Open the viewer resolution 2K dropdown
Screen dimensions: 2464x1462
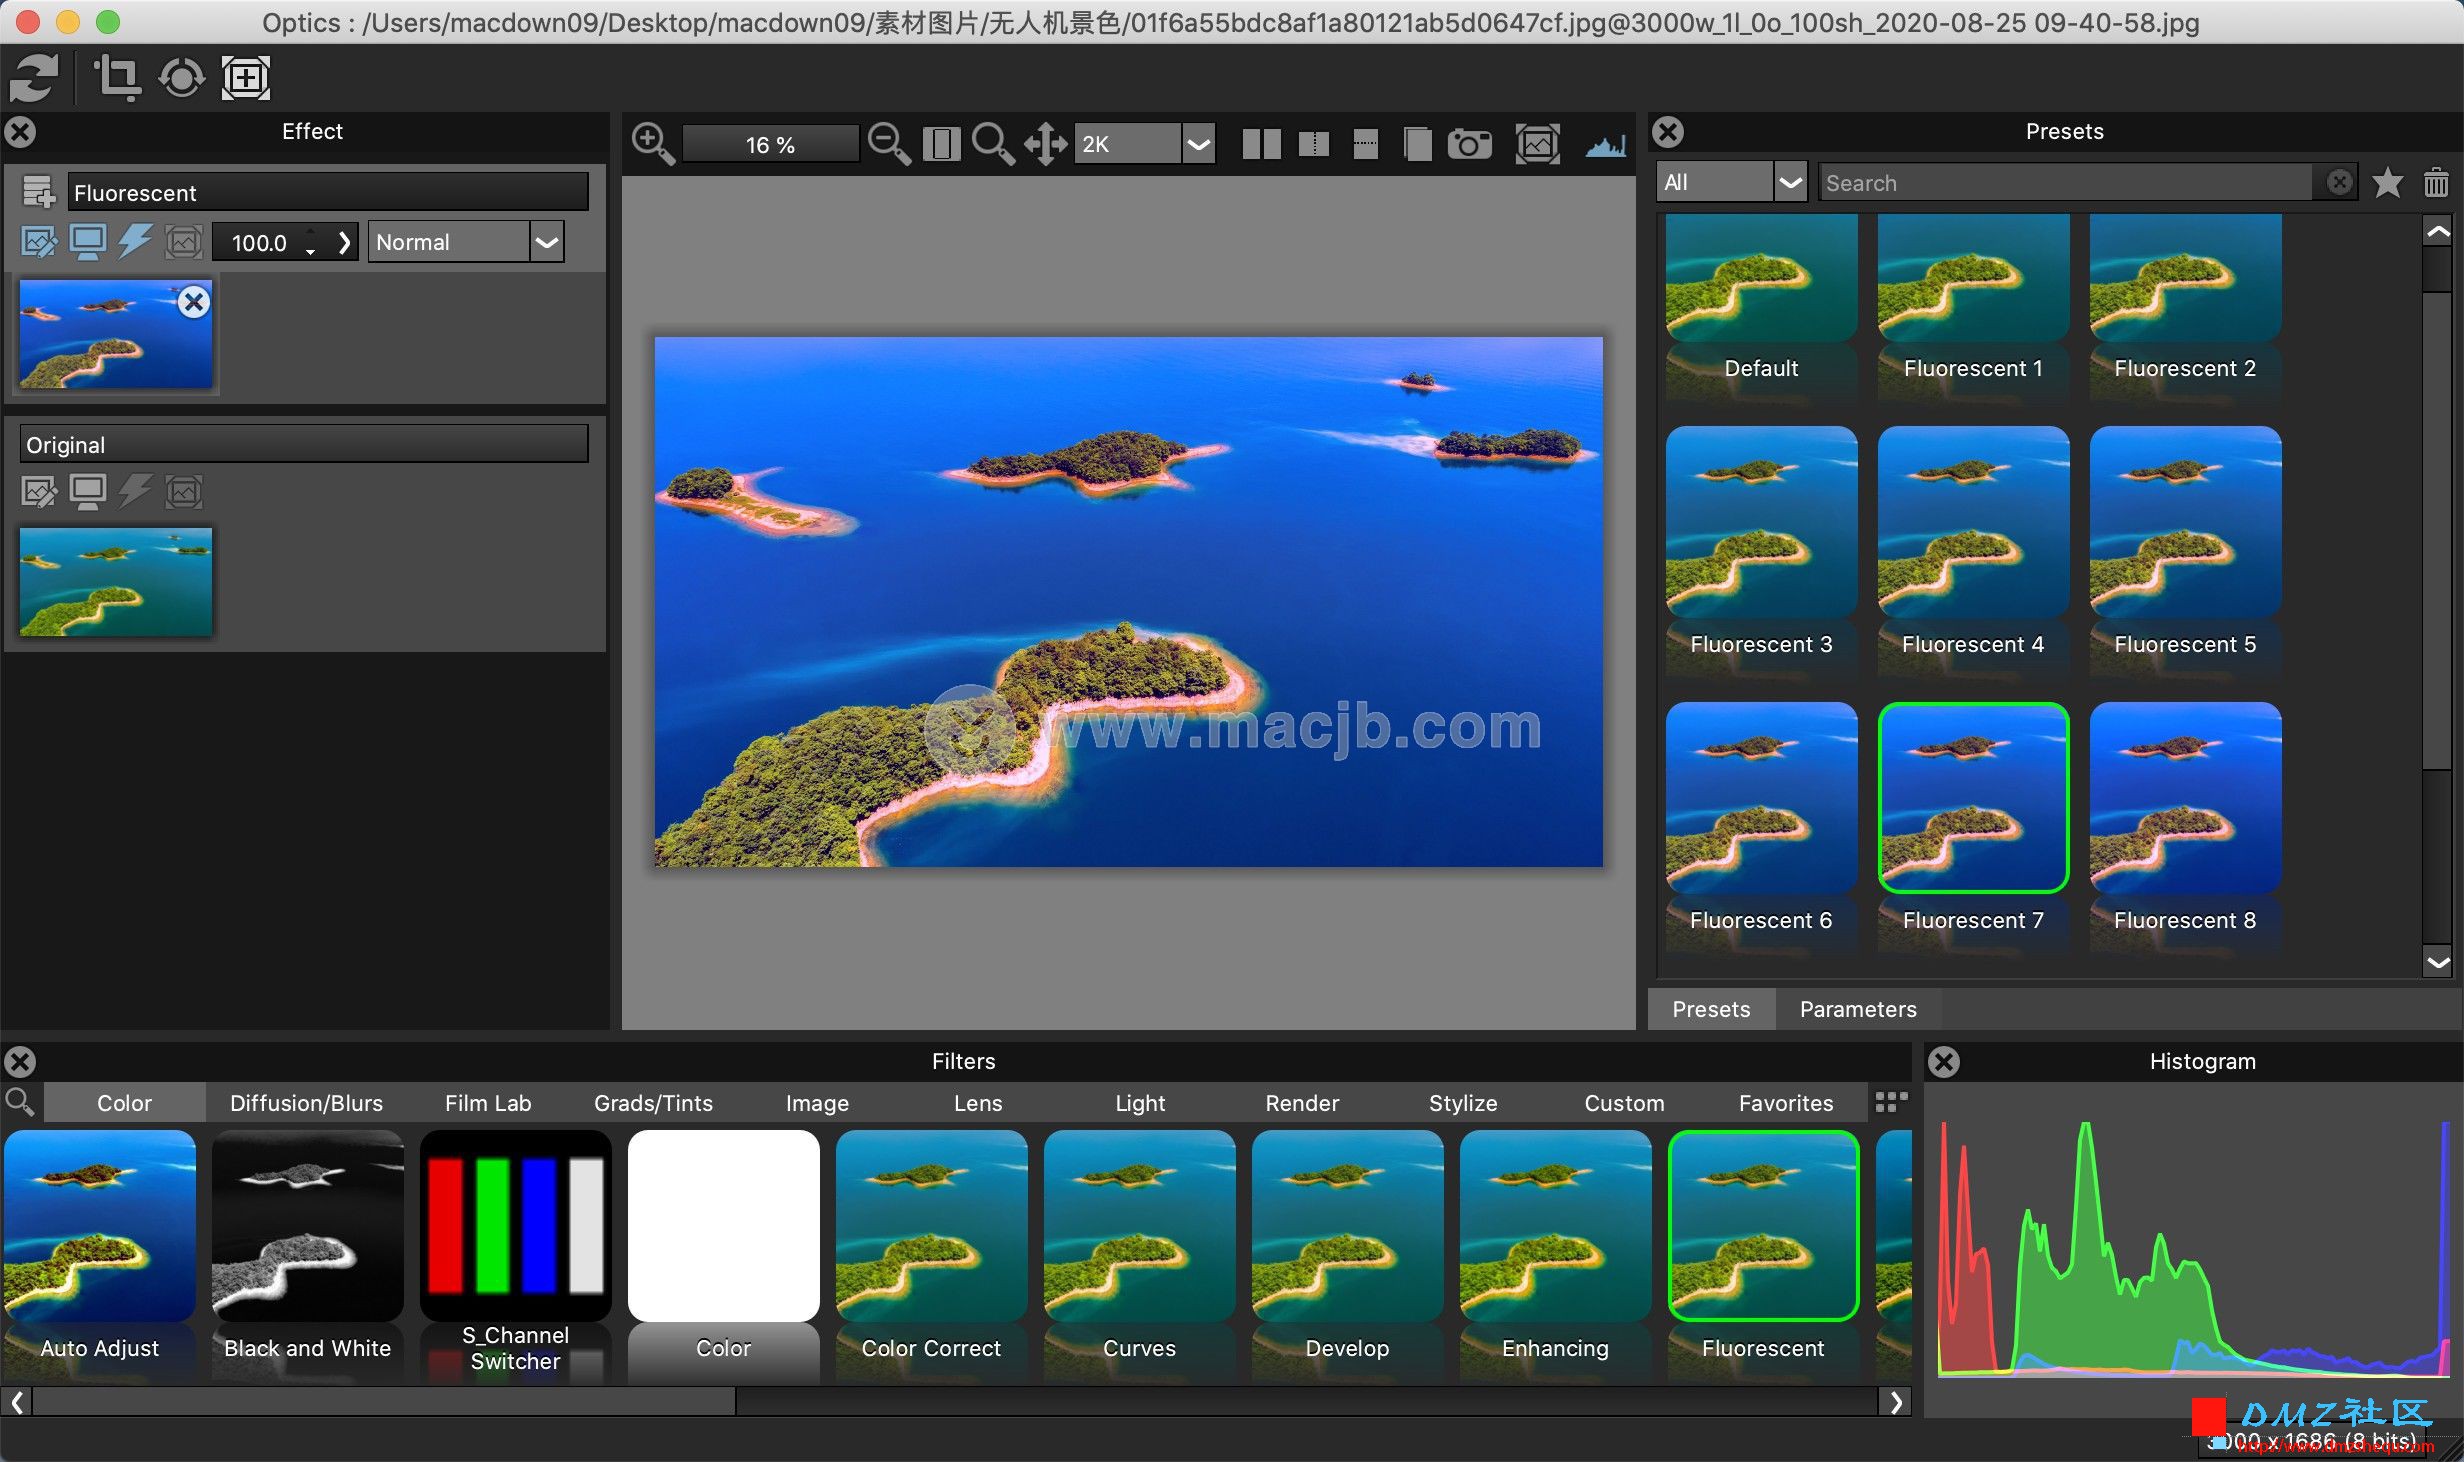click(x=1145, y=144)
